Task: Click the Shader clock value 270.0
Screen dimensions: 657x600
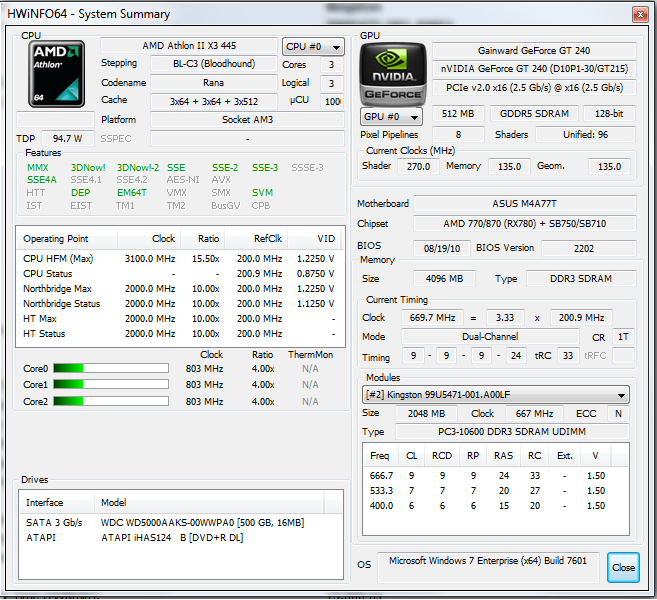Action: 418,166
